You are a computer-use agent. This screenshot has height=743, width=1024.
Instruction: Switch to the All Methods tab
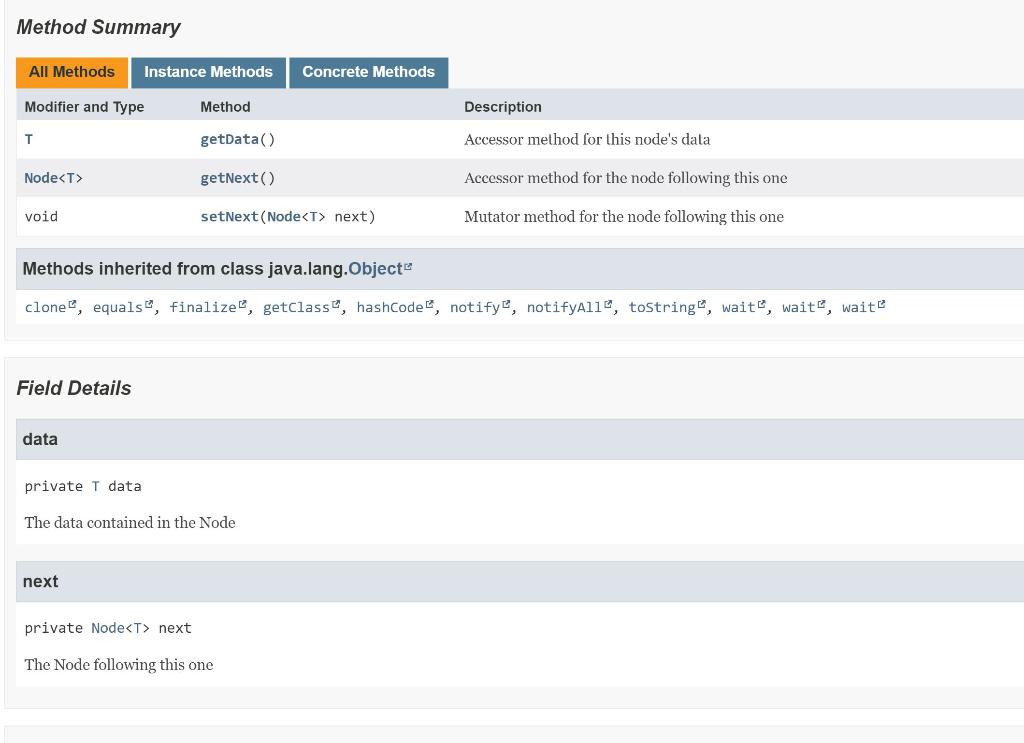pyautogui.click(x=71, y=72)
